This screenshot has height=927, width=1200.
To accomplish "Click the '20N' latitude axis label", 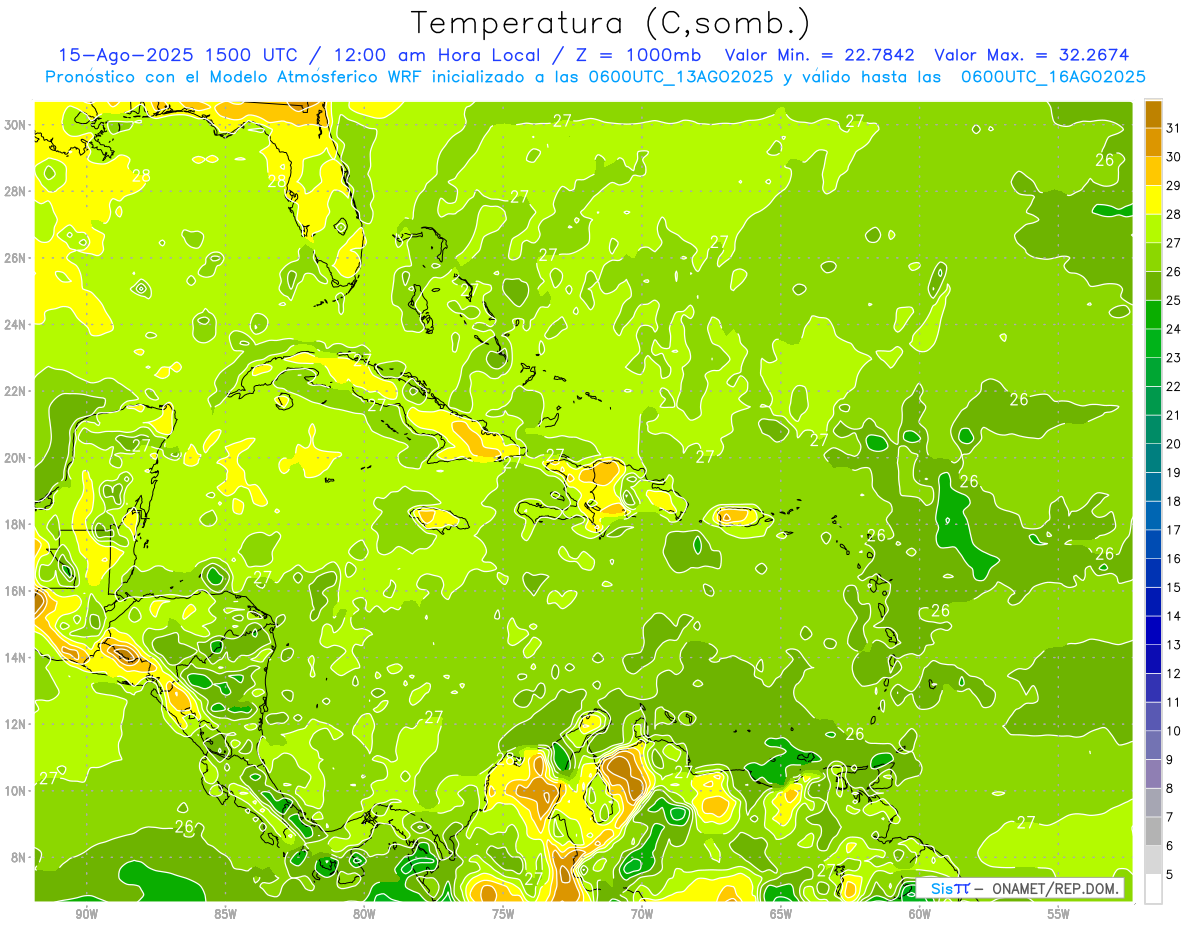I will (x=17, y=458).
